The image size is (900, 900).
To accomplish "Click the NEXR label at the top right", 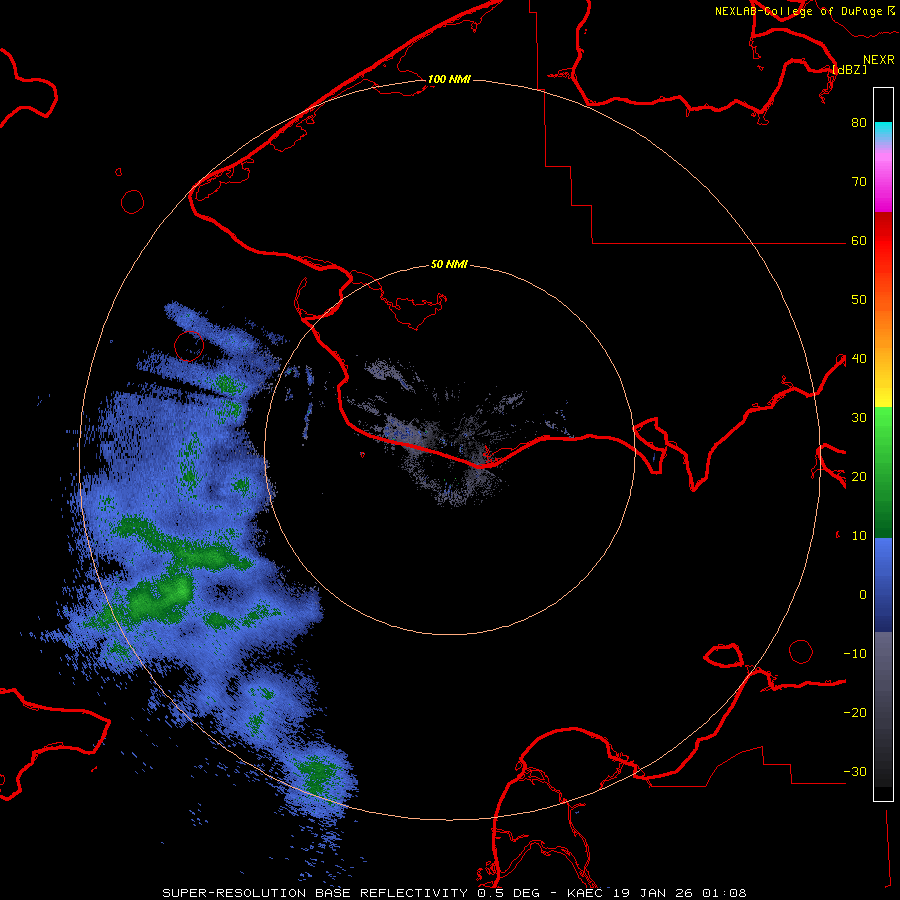I will tap(879, 60).
